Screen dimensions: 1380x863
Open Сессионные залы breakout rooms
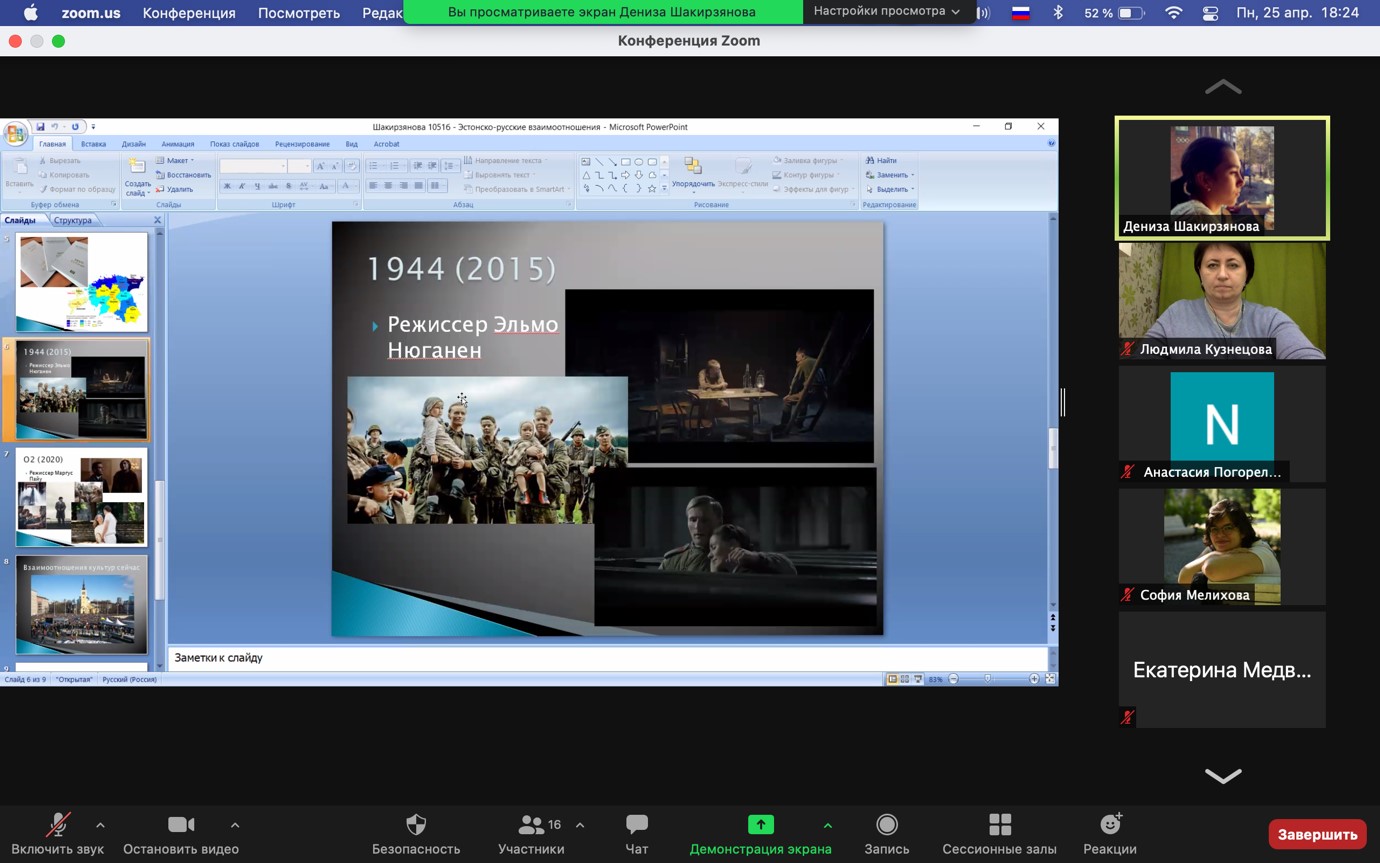(999, 835)
